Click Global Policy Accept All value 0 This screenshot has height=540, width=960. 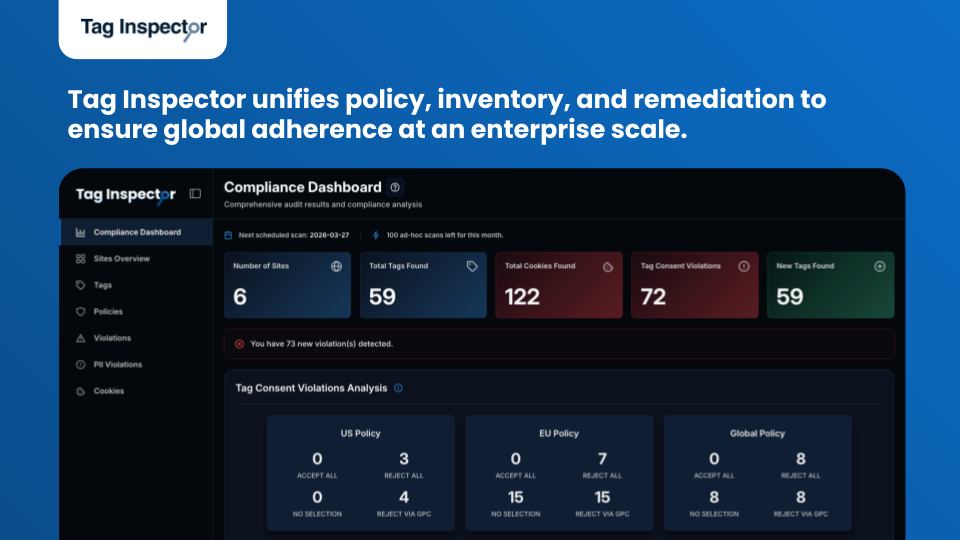click(x=714, y=459)
